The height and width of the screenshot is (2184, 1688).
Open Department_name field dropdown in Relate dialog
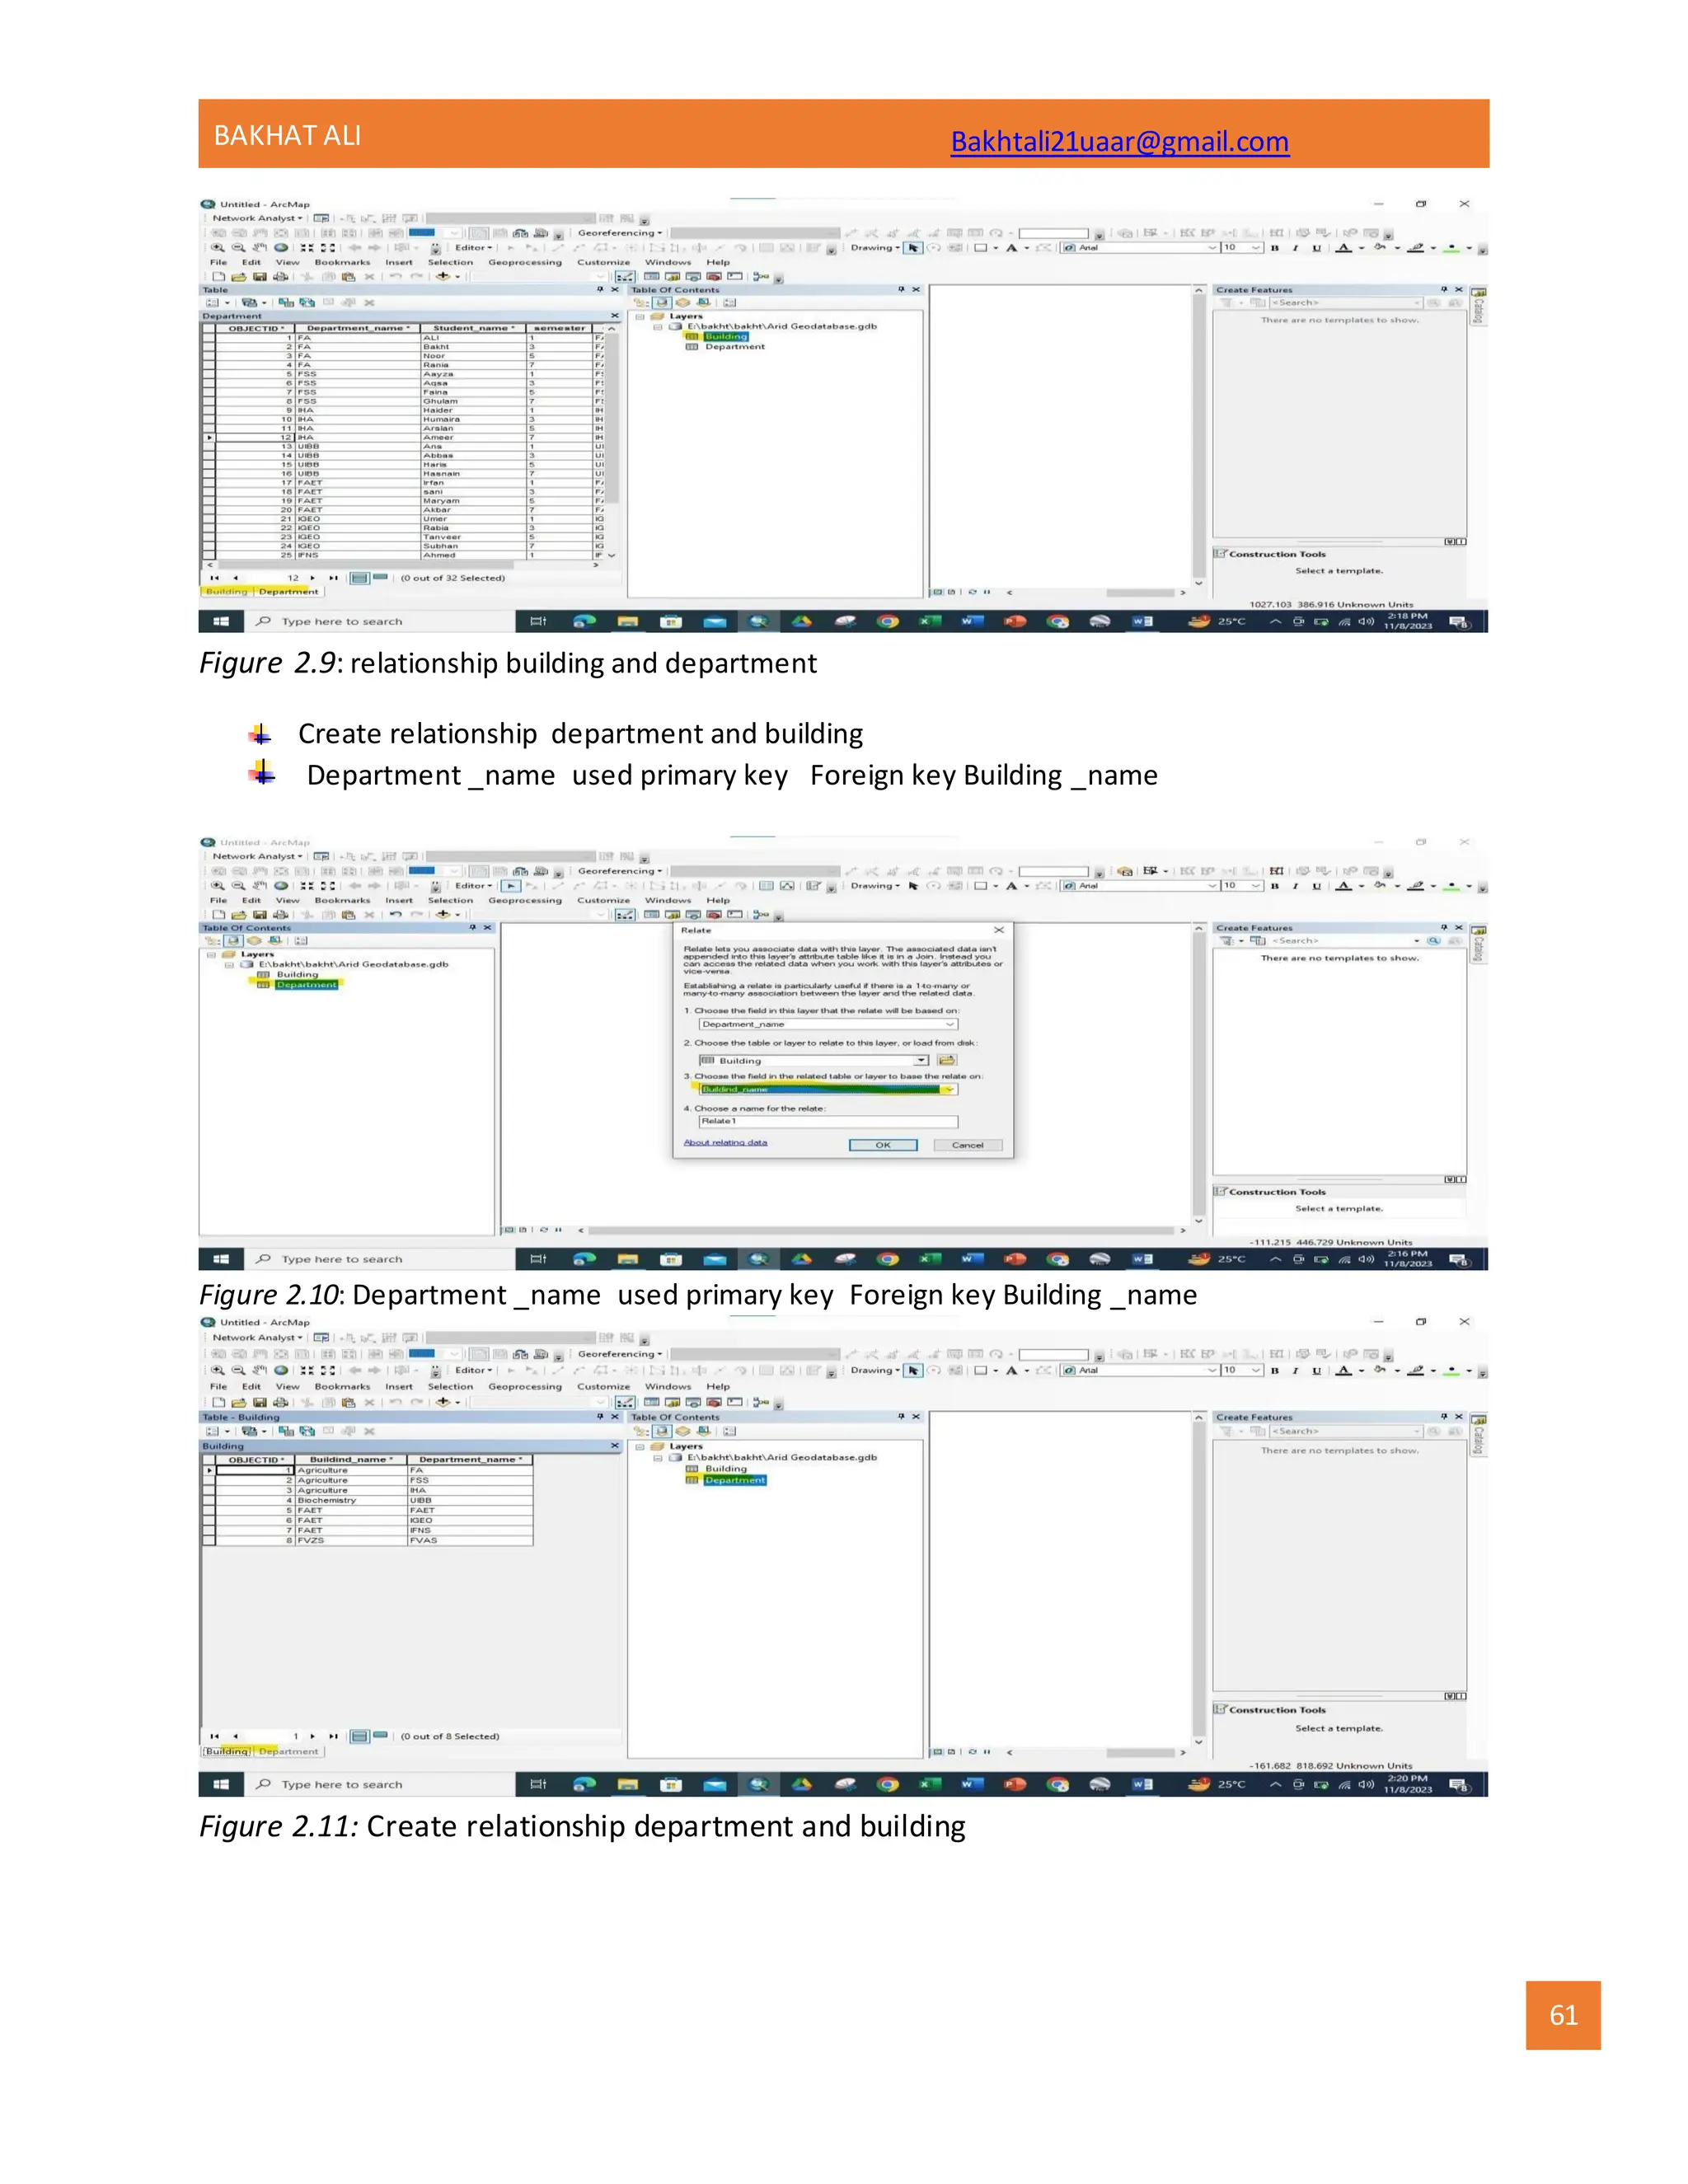point(950,1024)
